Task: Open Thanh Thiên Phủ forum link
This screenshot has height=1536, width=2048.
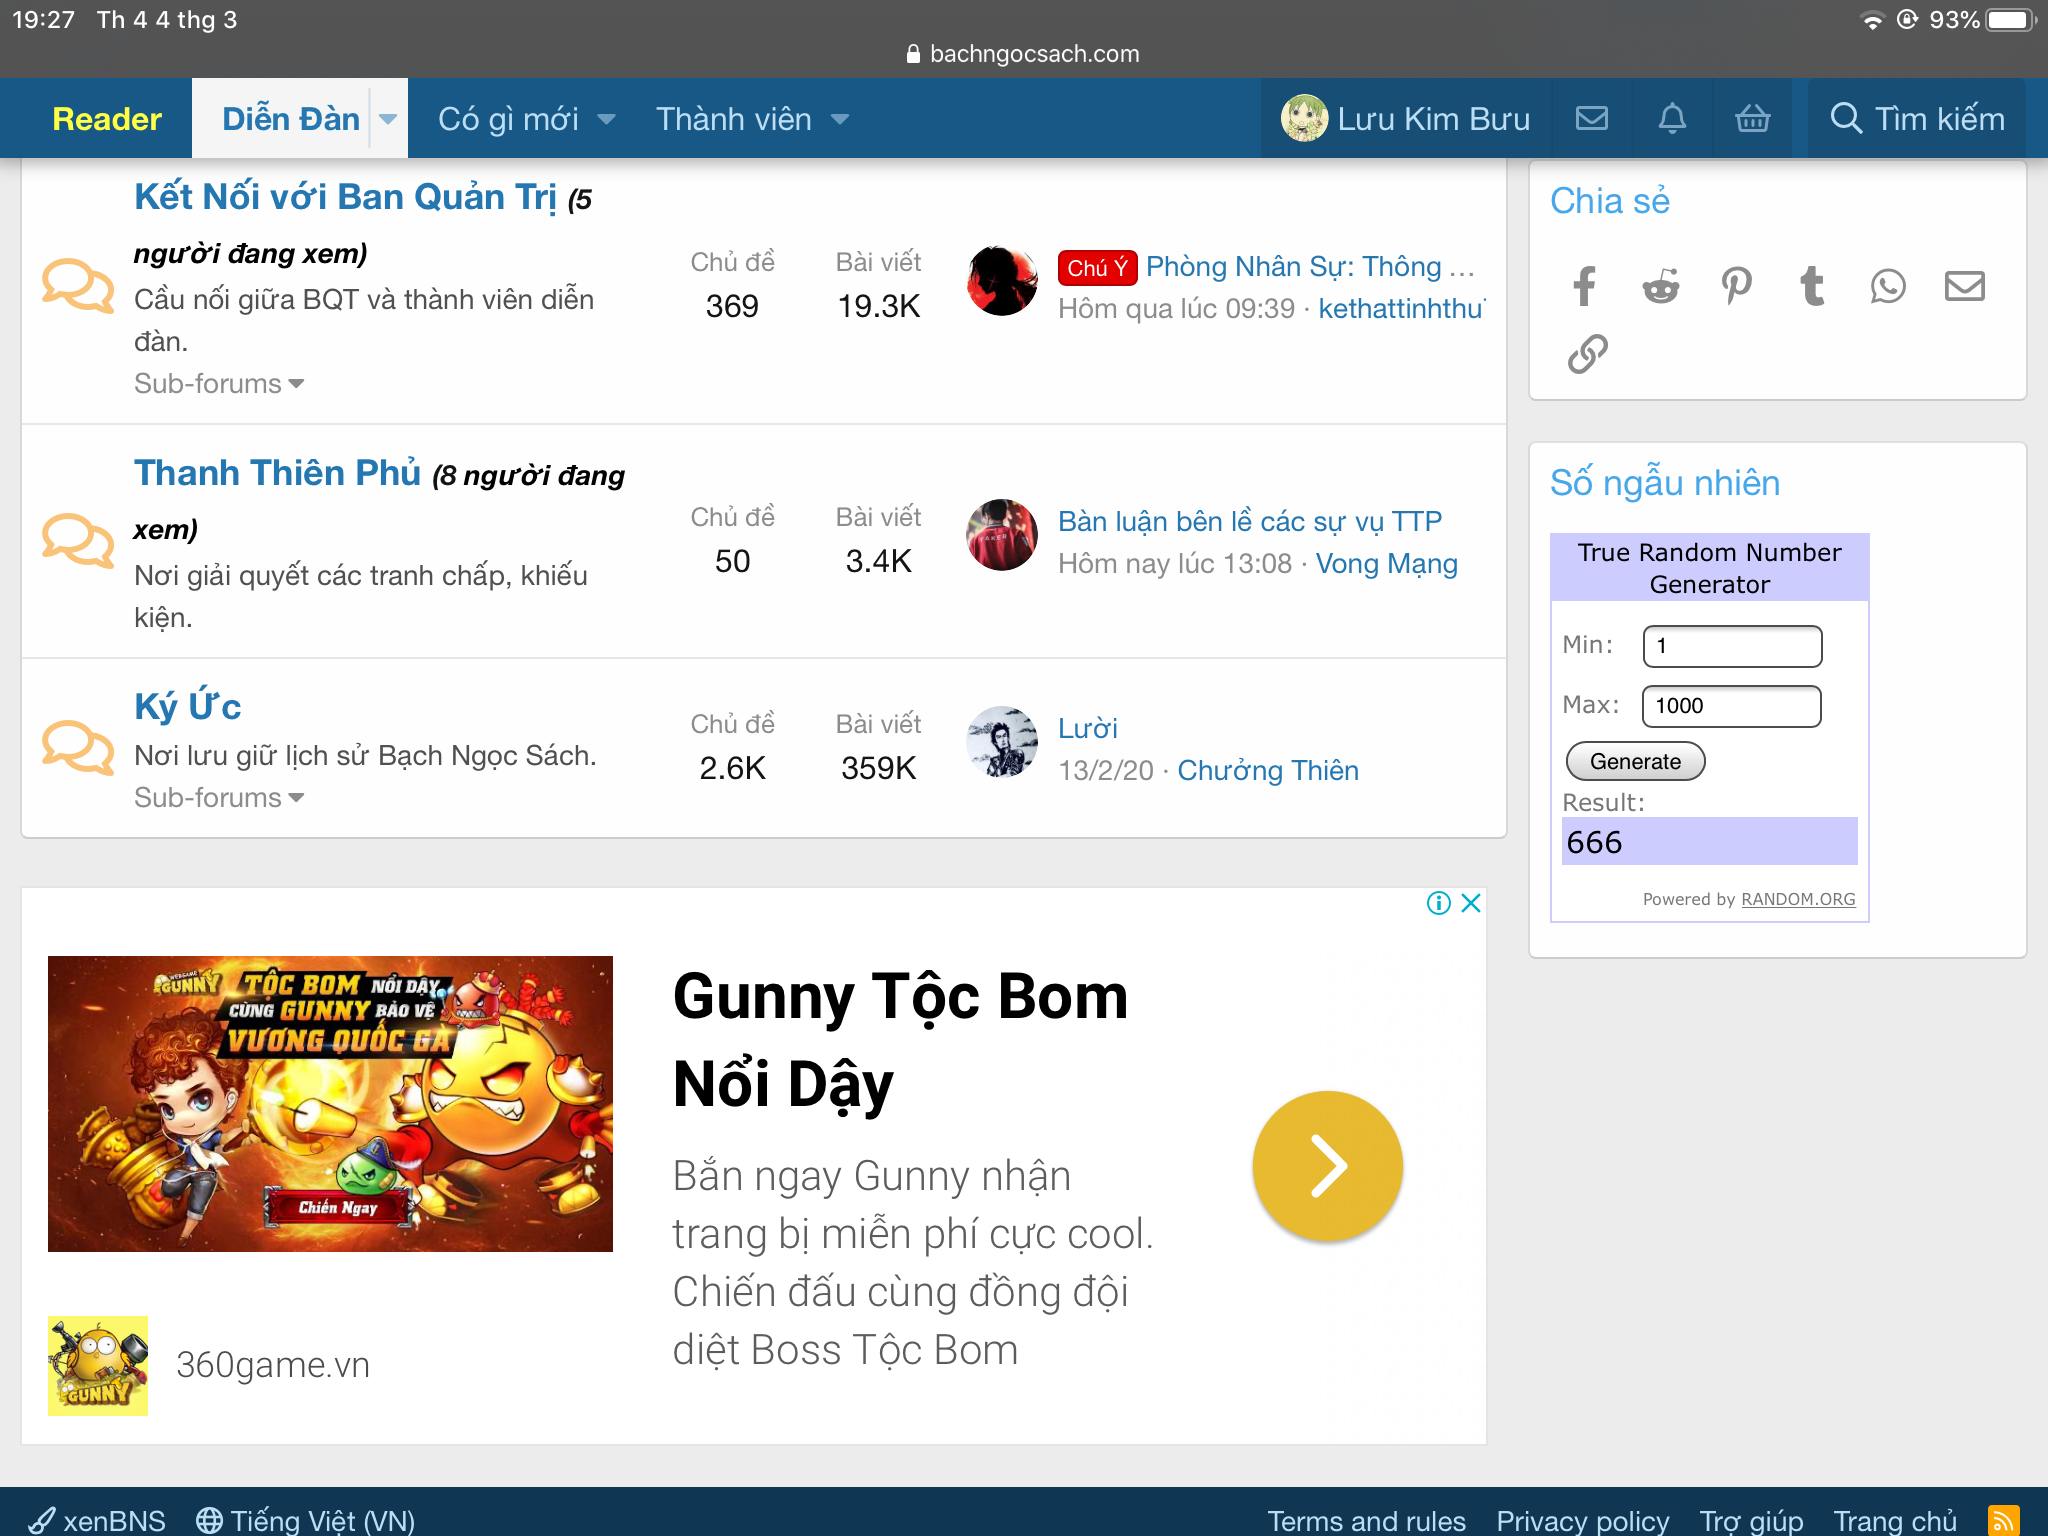Action: (x=277, y=473)
